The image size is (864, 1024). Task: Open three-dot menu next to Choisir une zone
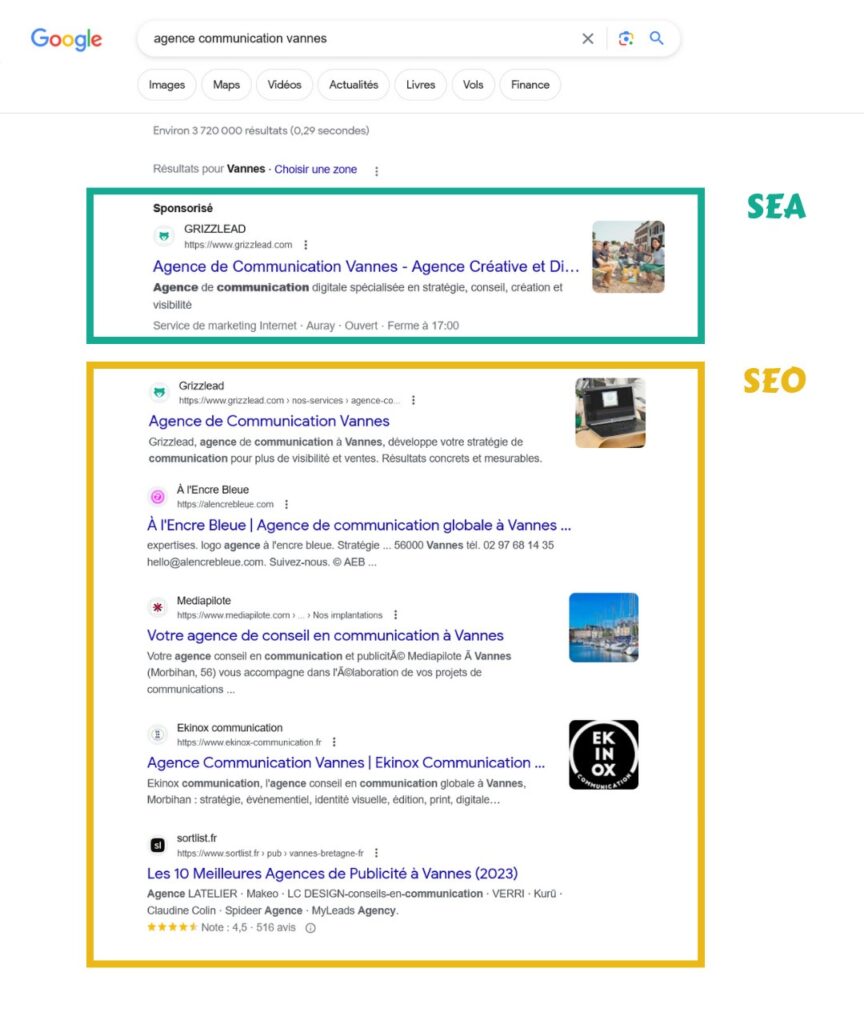click(x=377, y=171)
